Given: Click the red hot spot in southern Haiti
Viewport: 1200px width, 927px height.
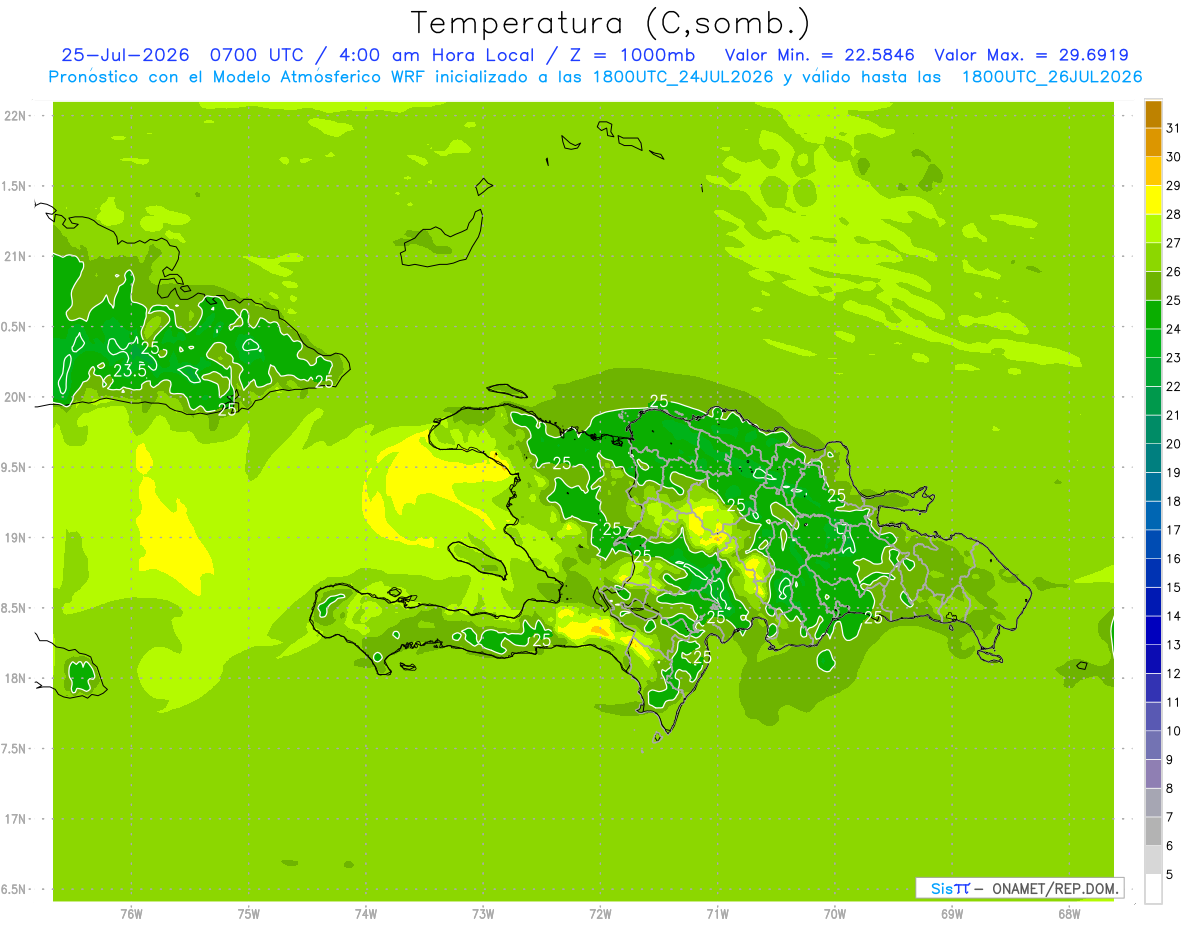Looking at the screenshot, I should tap(598, 629).
